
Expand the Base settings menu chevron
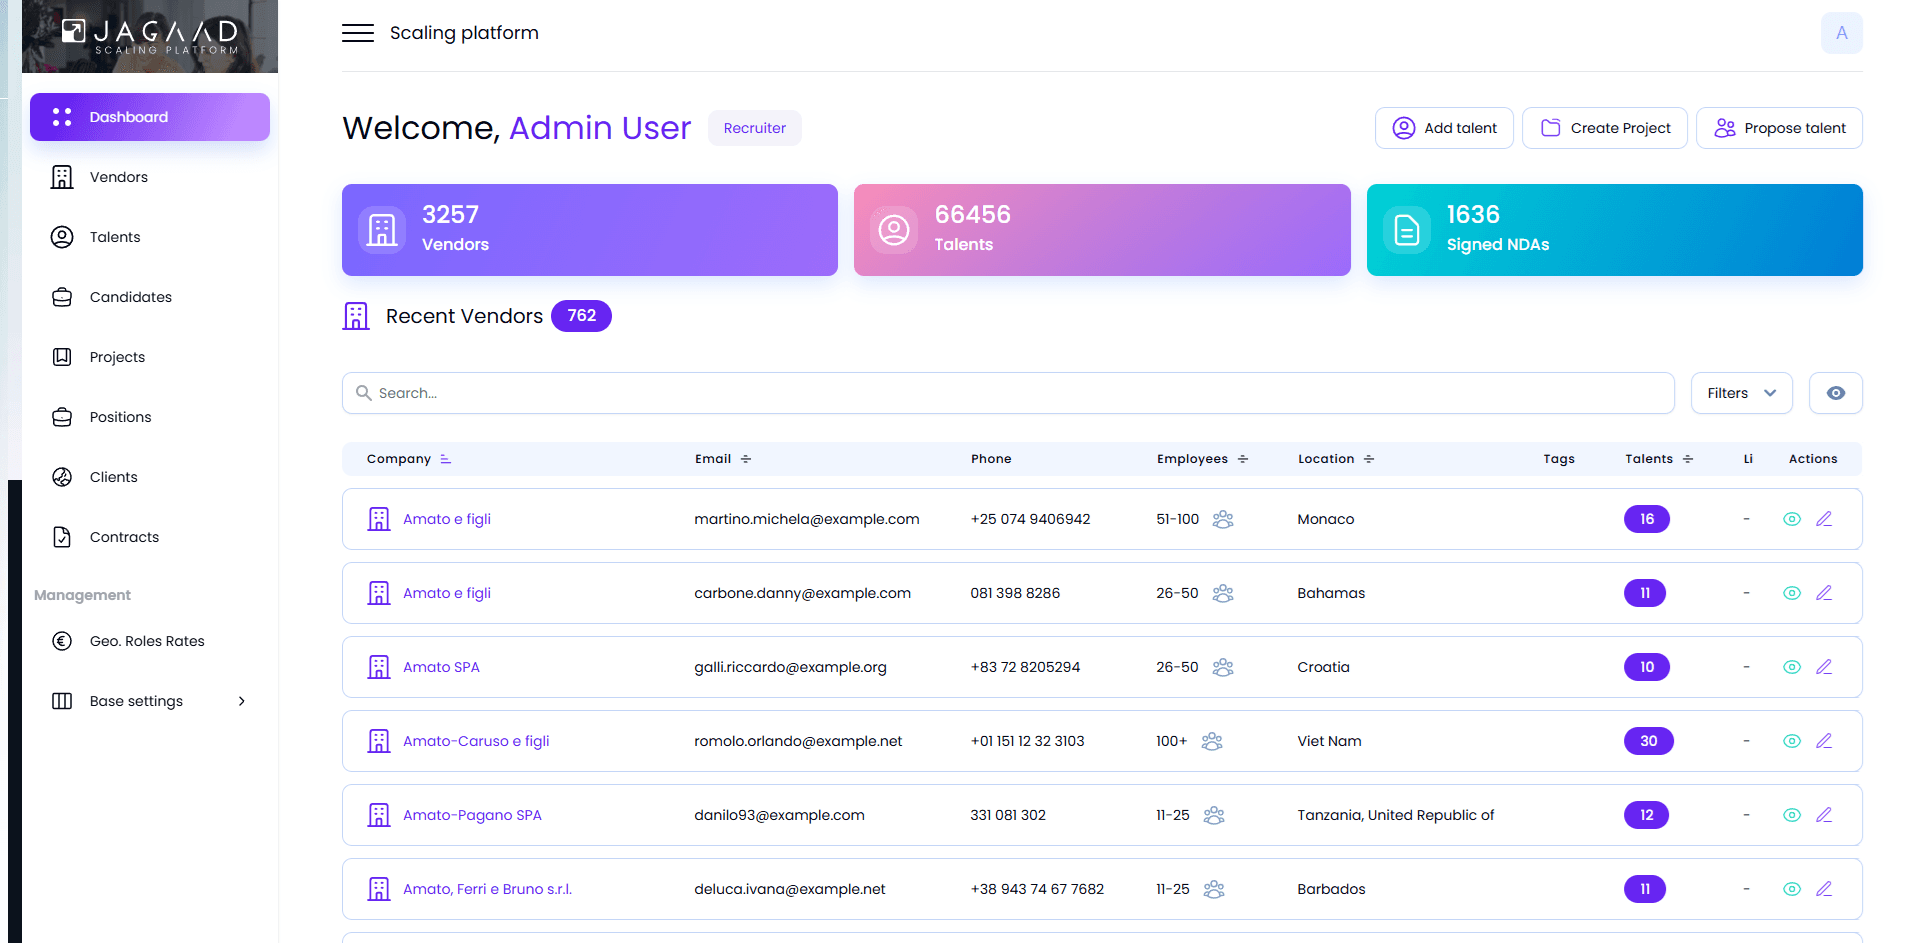pyautogui.click(x=241, y=701)
